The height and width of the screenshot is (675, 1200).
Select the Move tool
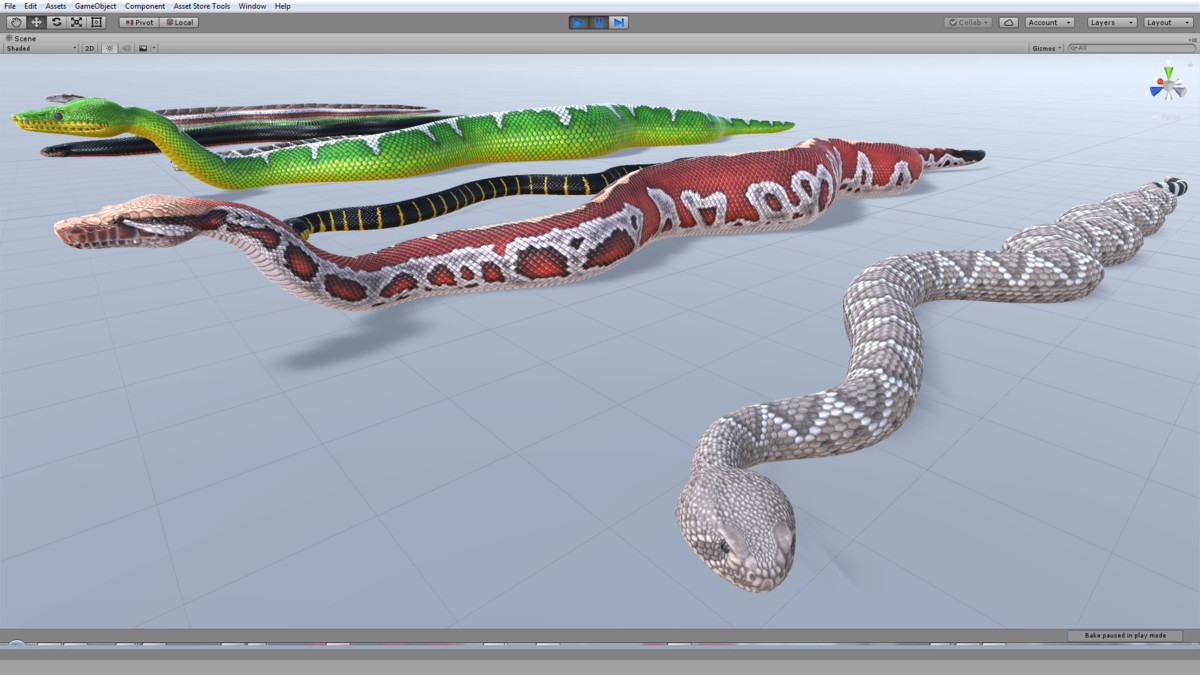[37, 22]
